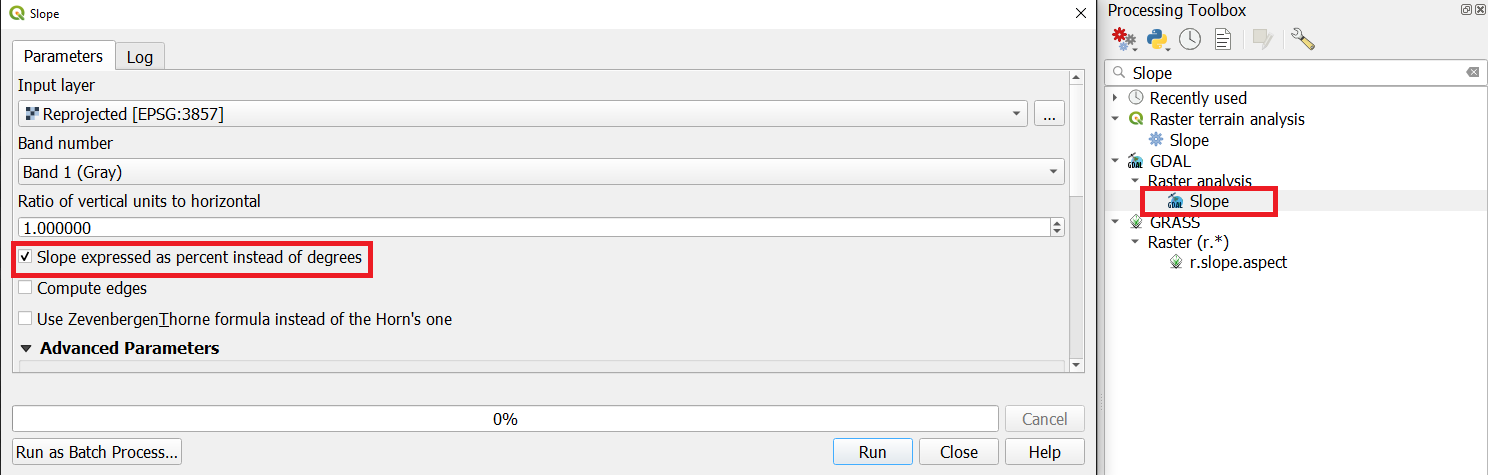The width and height of the screenshot is (1488, 475).
Task: Open toolbox Options wrench icon
Action: tap(1302, 39)
